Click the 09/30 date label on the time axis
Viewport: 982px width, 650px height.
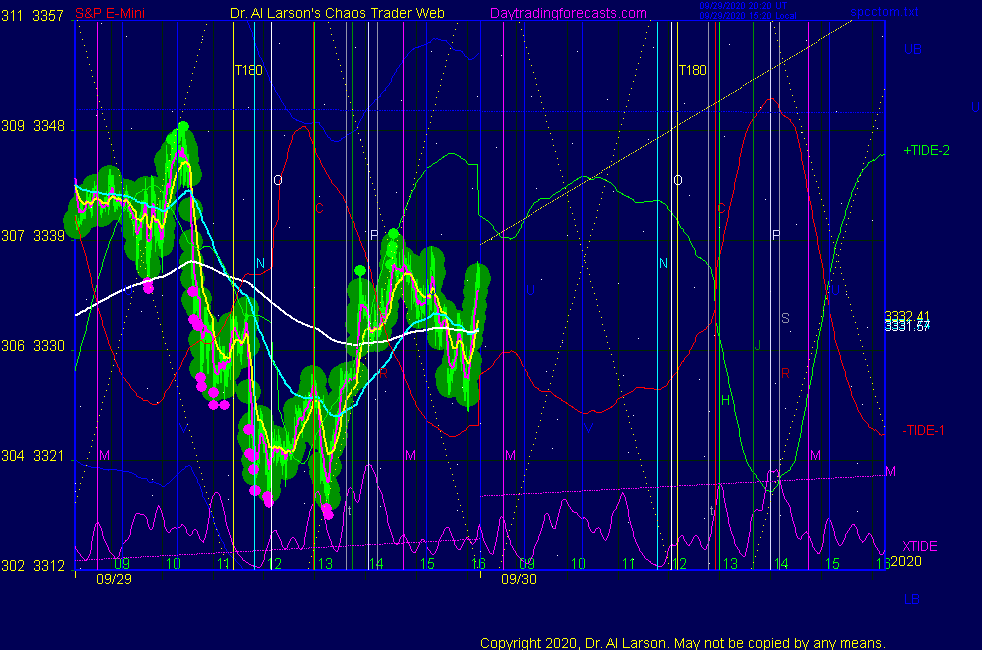(516, 578)
